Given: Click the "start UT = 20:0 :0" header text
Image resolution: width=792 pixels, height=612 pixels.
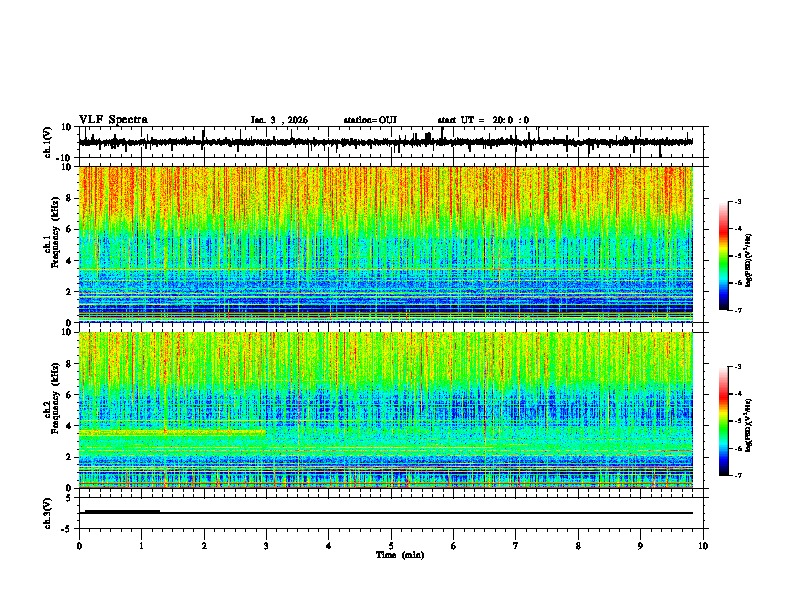Looking at the screenshot, I should coord(483,120).
